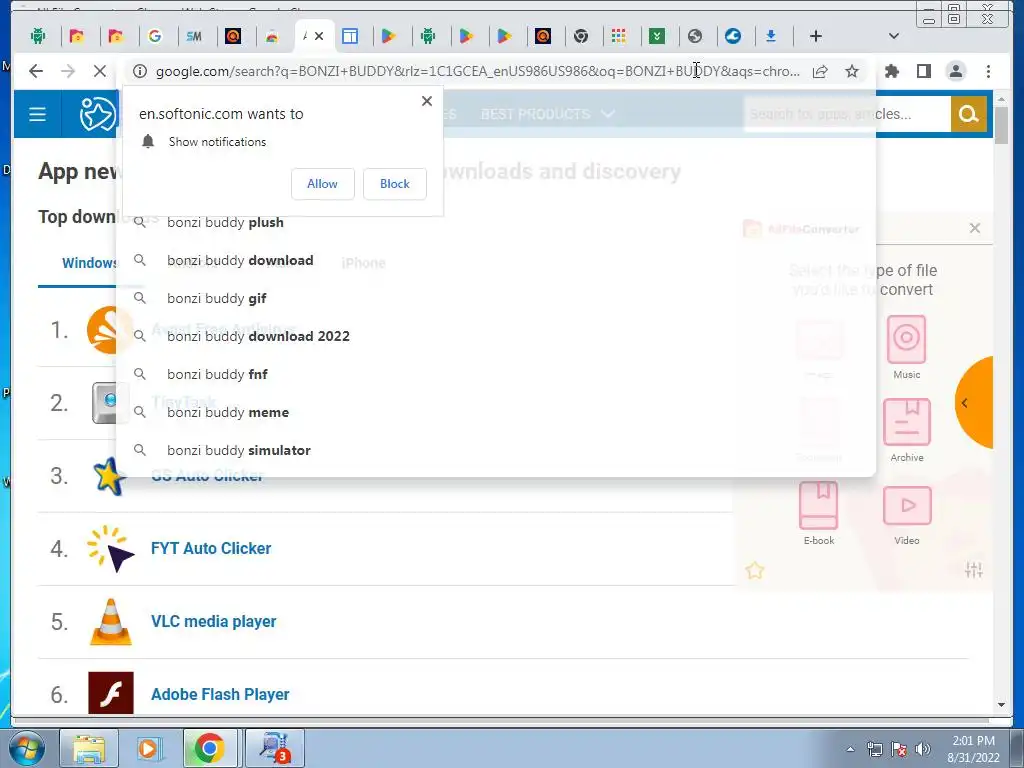1024x768 pixels.
Task: Close the currently active tab
Action: 319,36
